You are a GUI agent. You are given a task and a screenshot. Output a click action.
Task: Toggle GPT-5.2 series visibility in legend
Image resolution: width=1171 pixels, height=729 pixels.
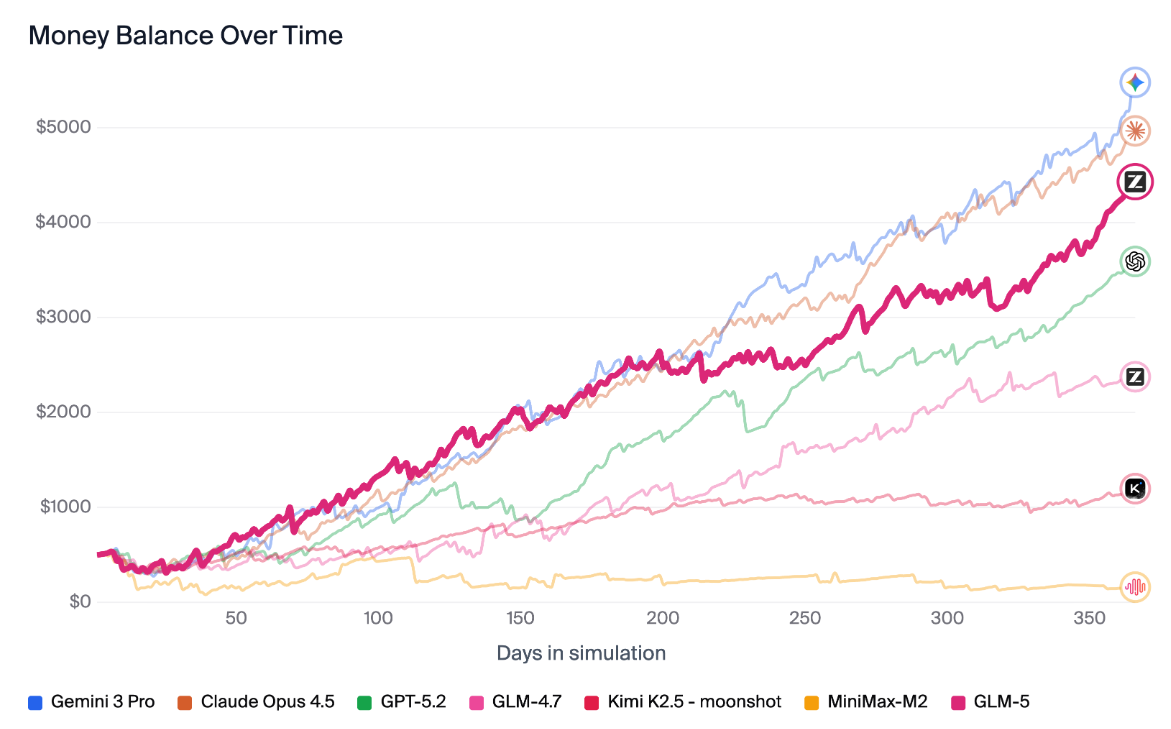406,702
